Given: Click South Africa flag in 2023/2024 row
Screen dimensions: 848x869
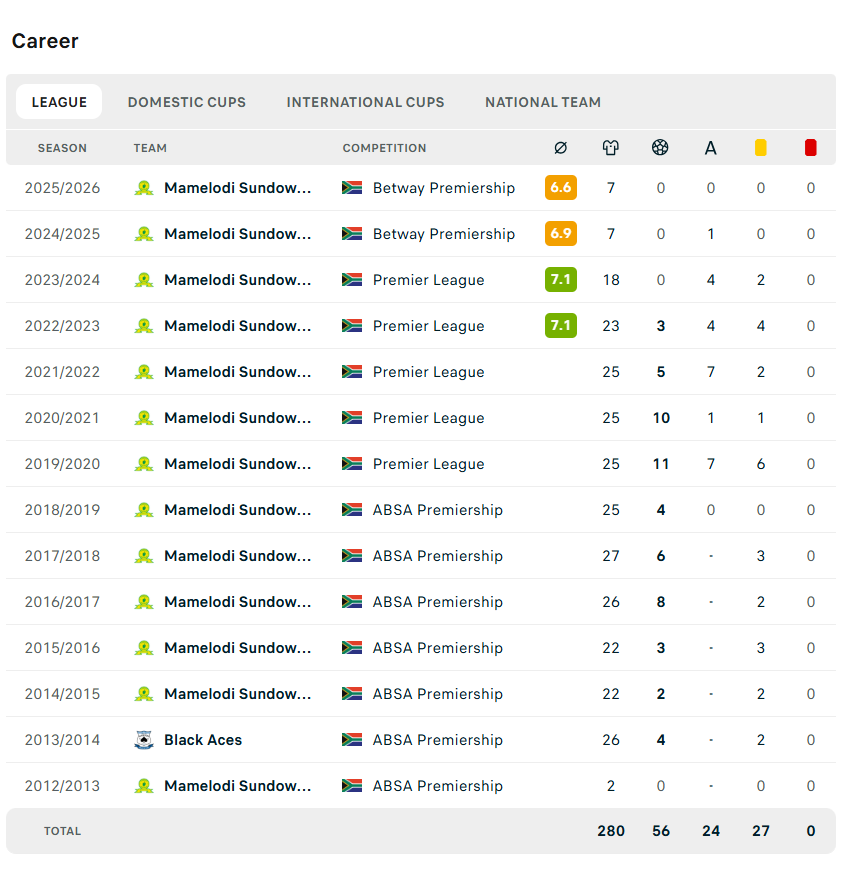Looking at the screenshot, I should coord(352,280).
